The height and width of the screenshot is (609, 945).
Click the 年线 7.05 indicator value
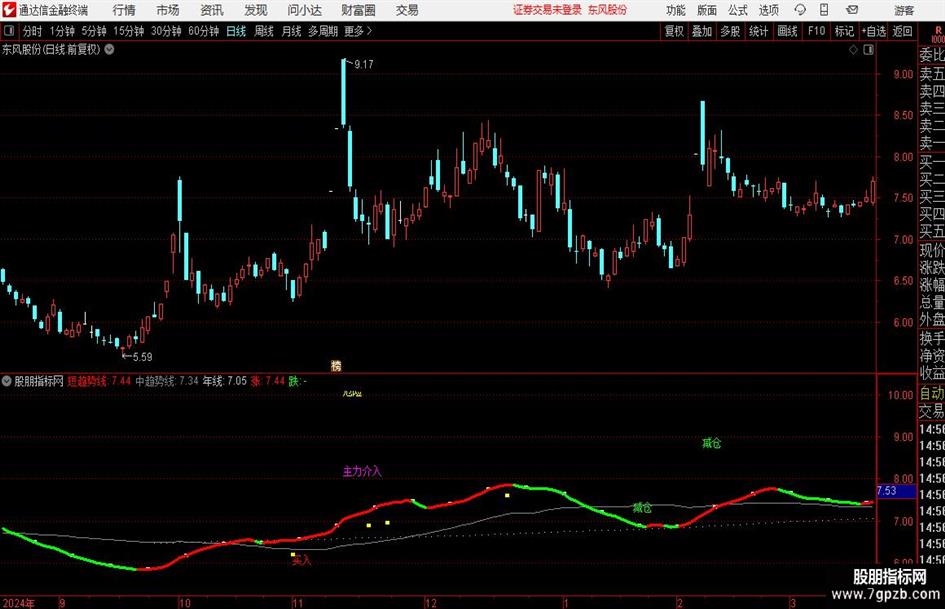[224, 381]
